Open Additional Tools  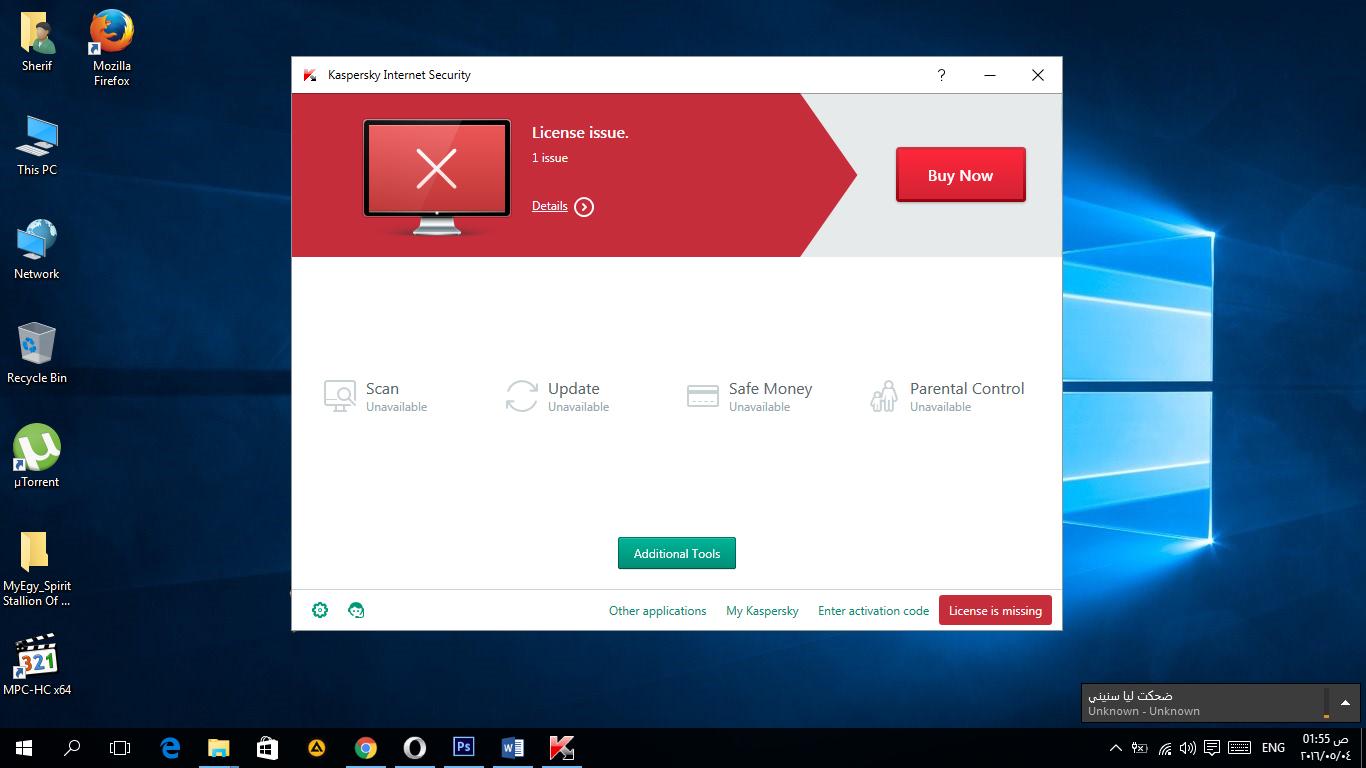677,553
